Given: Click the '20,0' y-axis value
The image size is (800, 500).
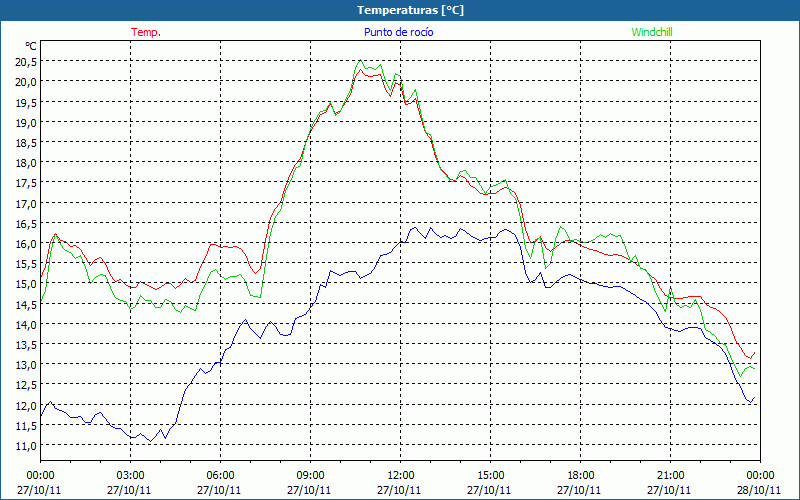Looking at the screenshot, I should 26,82.
